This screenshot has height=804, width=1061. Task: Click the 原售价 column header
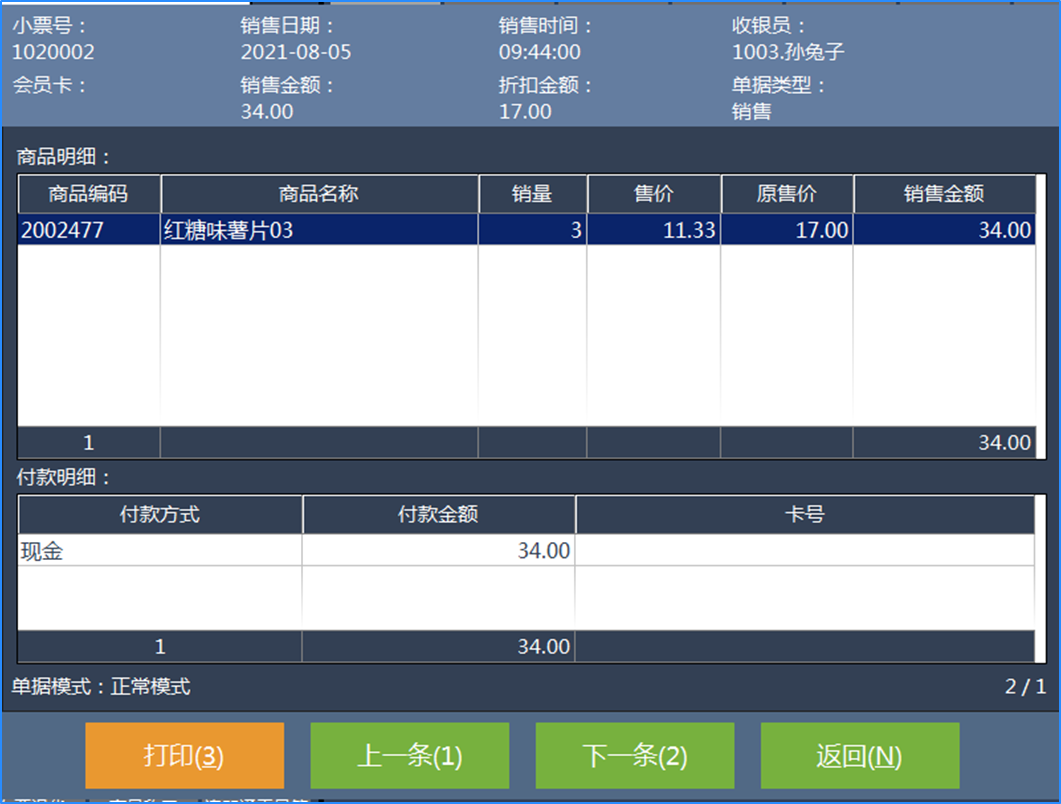(786, 194)
